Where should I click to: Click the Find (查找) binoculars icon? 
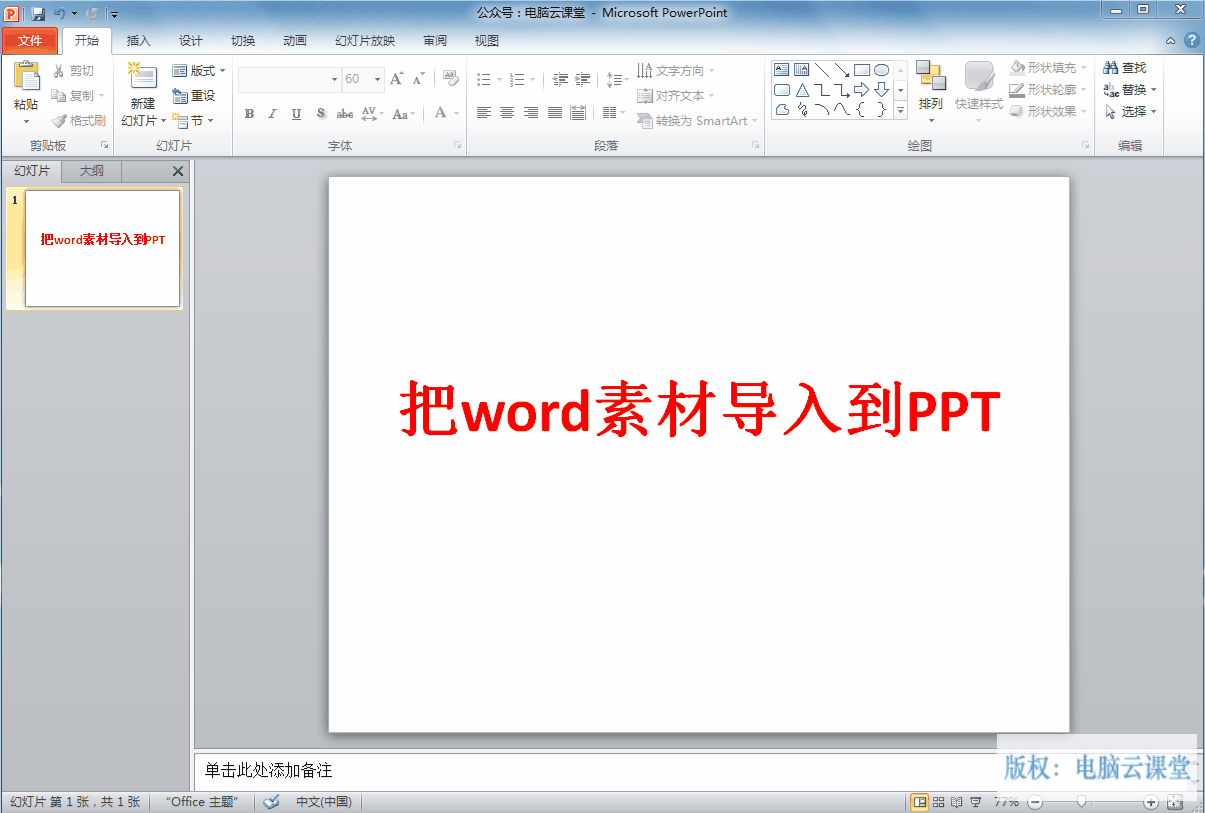(1110, 68)
